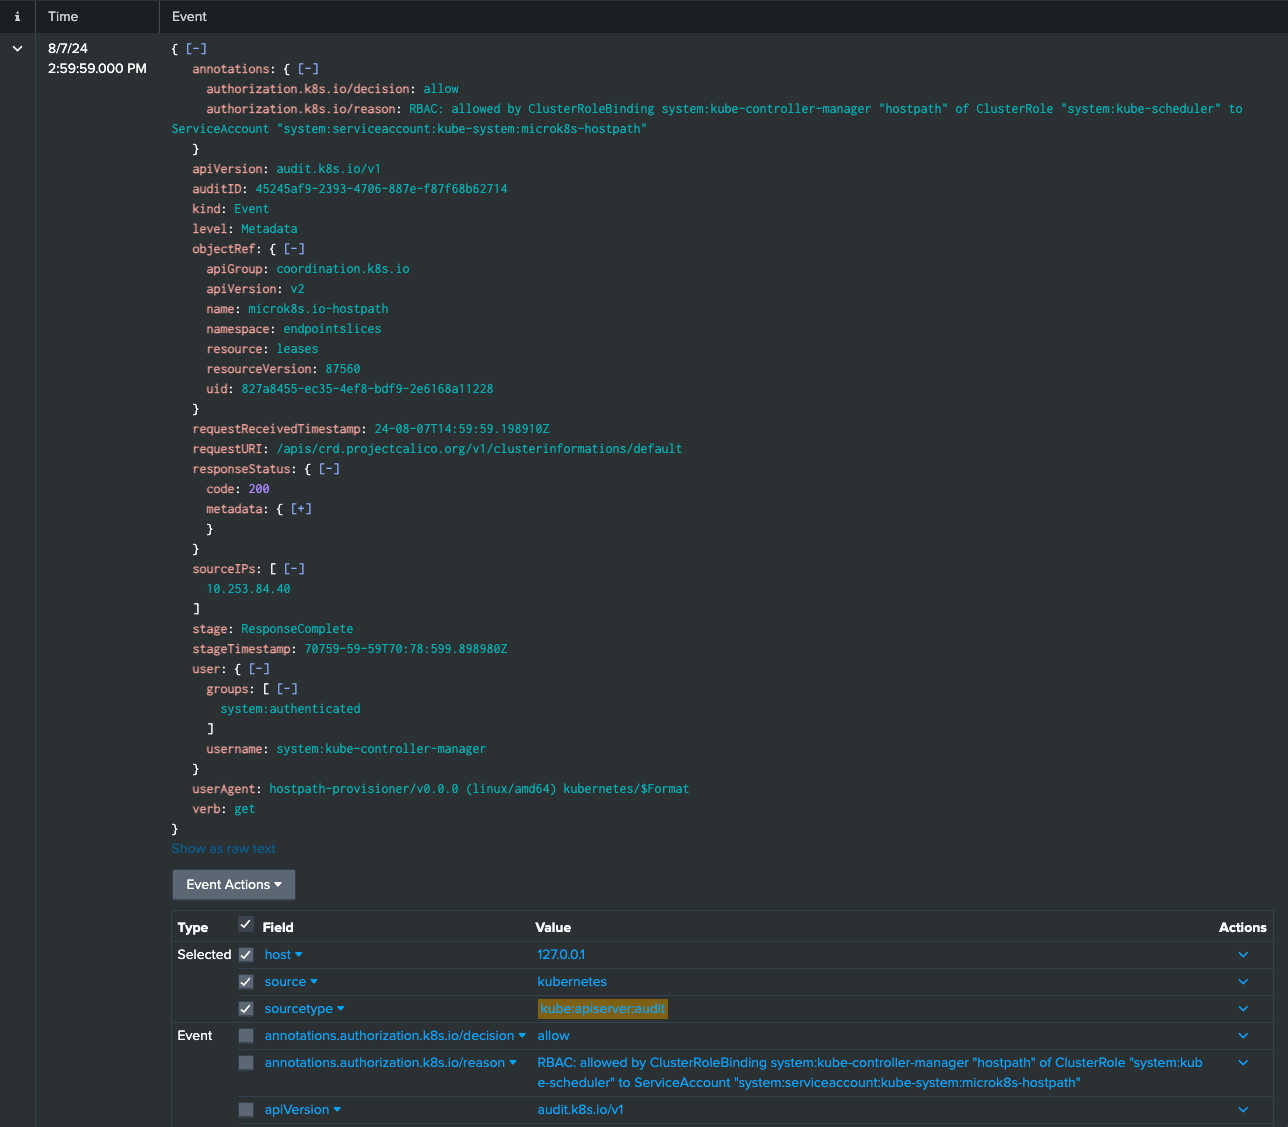
Task: Open the Event Actions dropdown
Action: point(233,885)
